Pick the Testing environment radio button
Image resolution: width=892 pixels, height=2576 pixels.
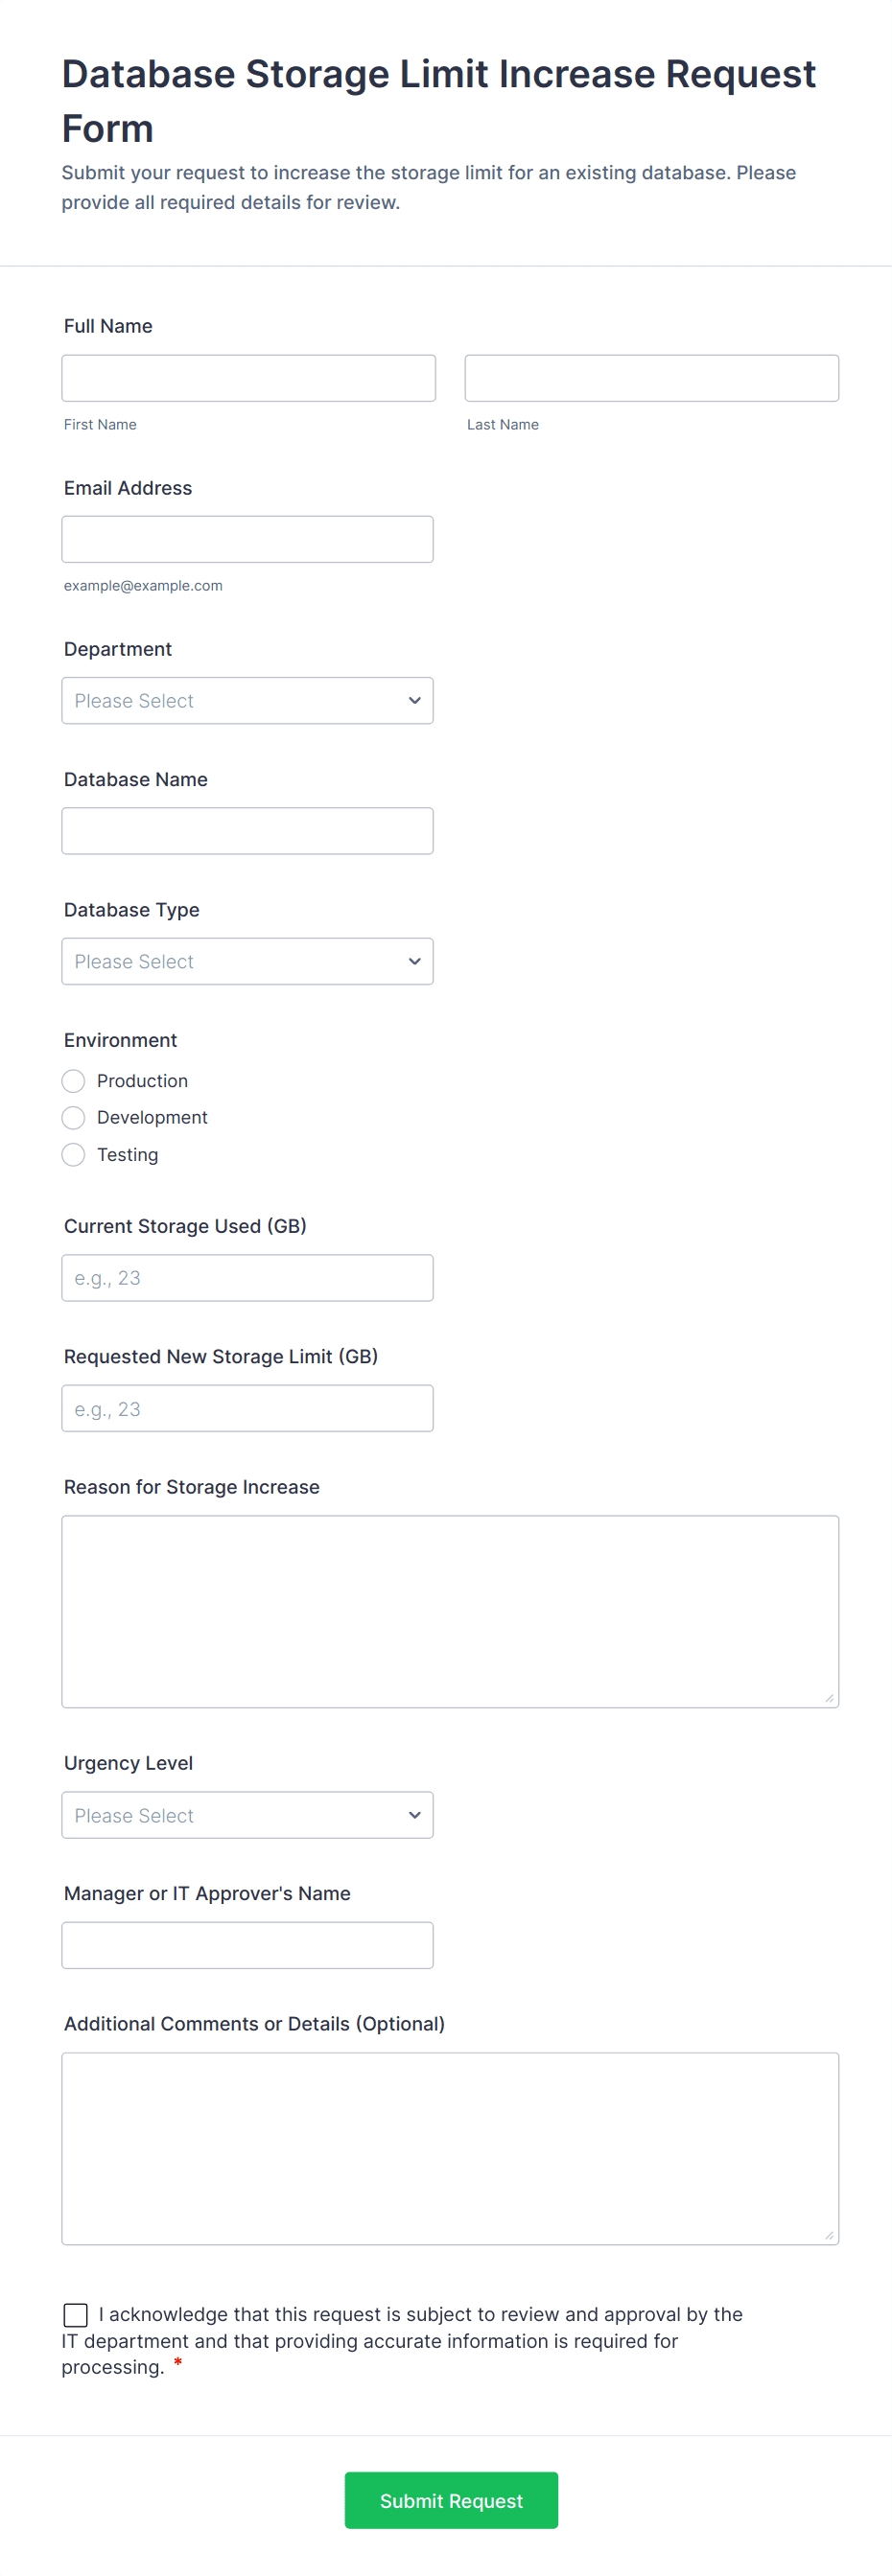[74, 1155]
